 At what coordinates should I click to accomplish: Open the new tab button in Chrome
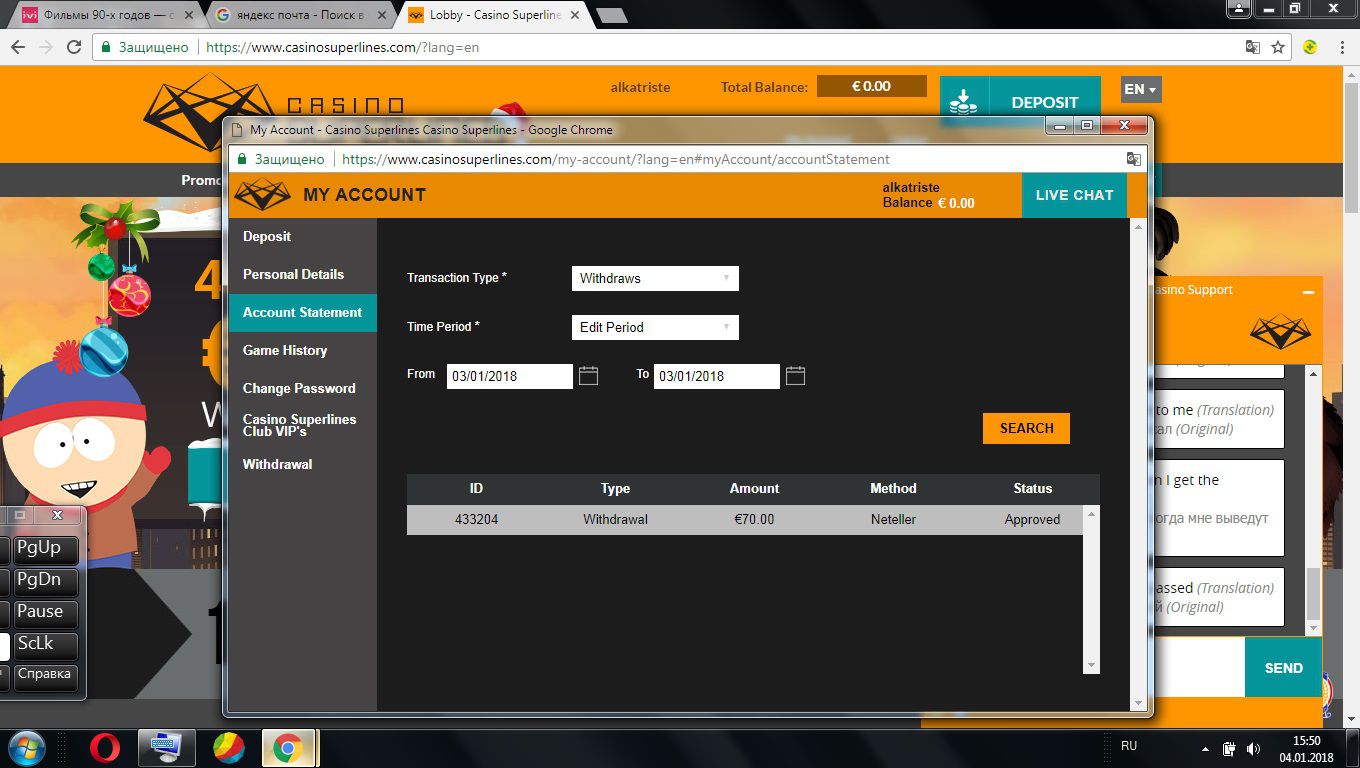coord(611,15)
